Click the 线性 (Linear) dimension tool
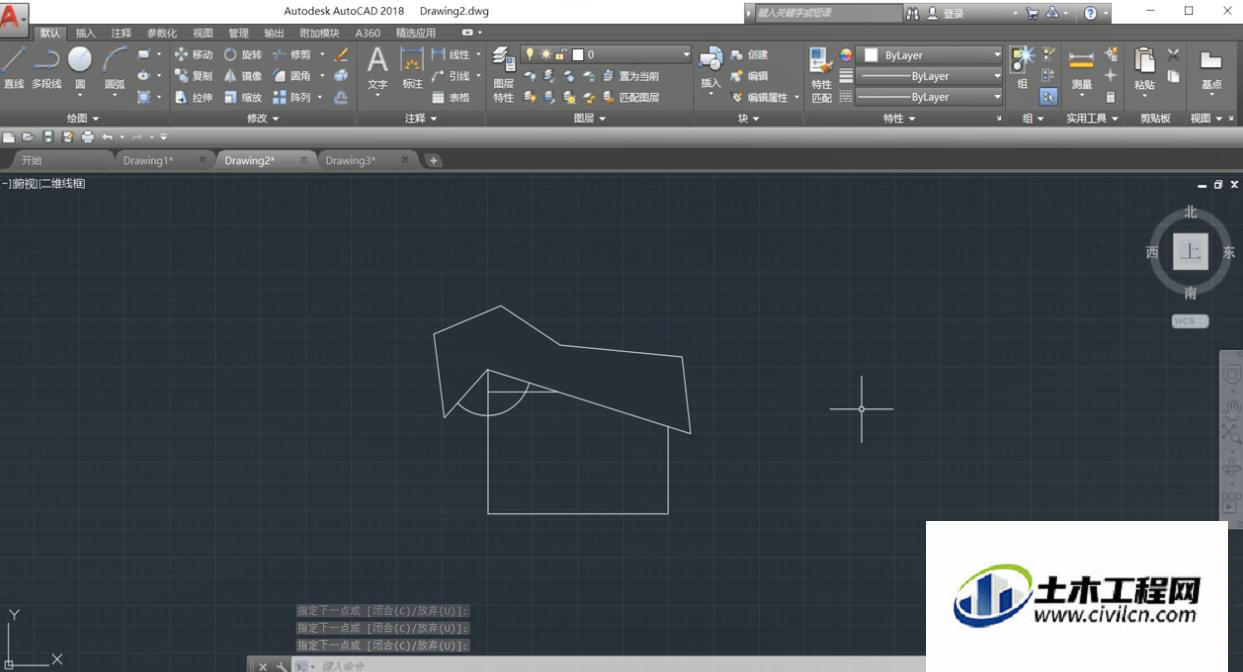Viewport: 1243px width, 672px height. [x=451, y=54]
